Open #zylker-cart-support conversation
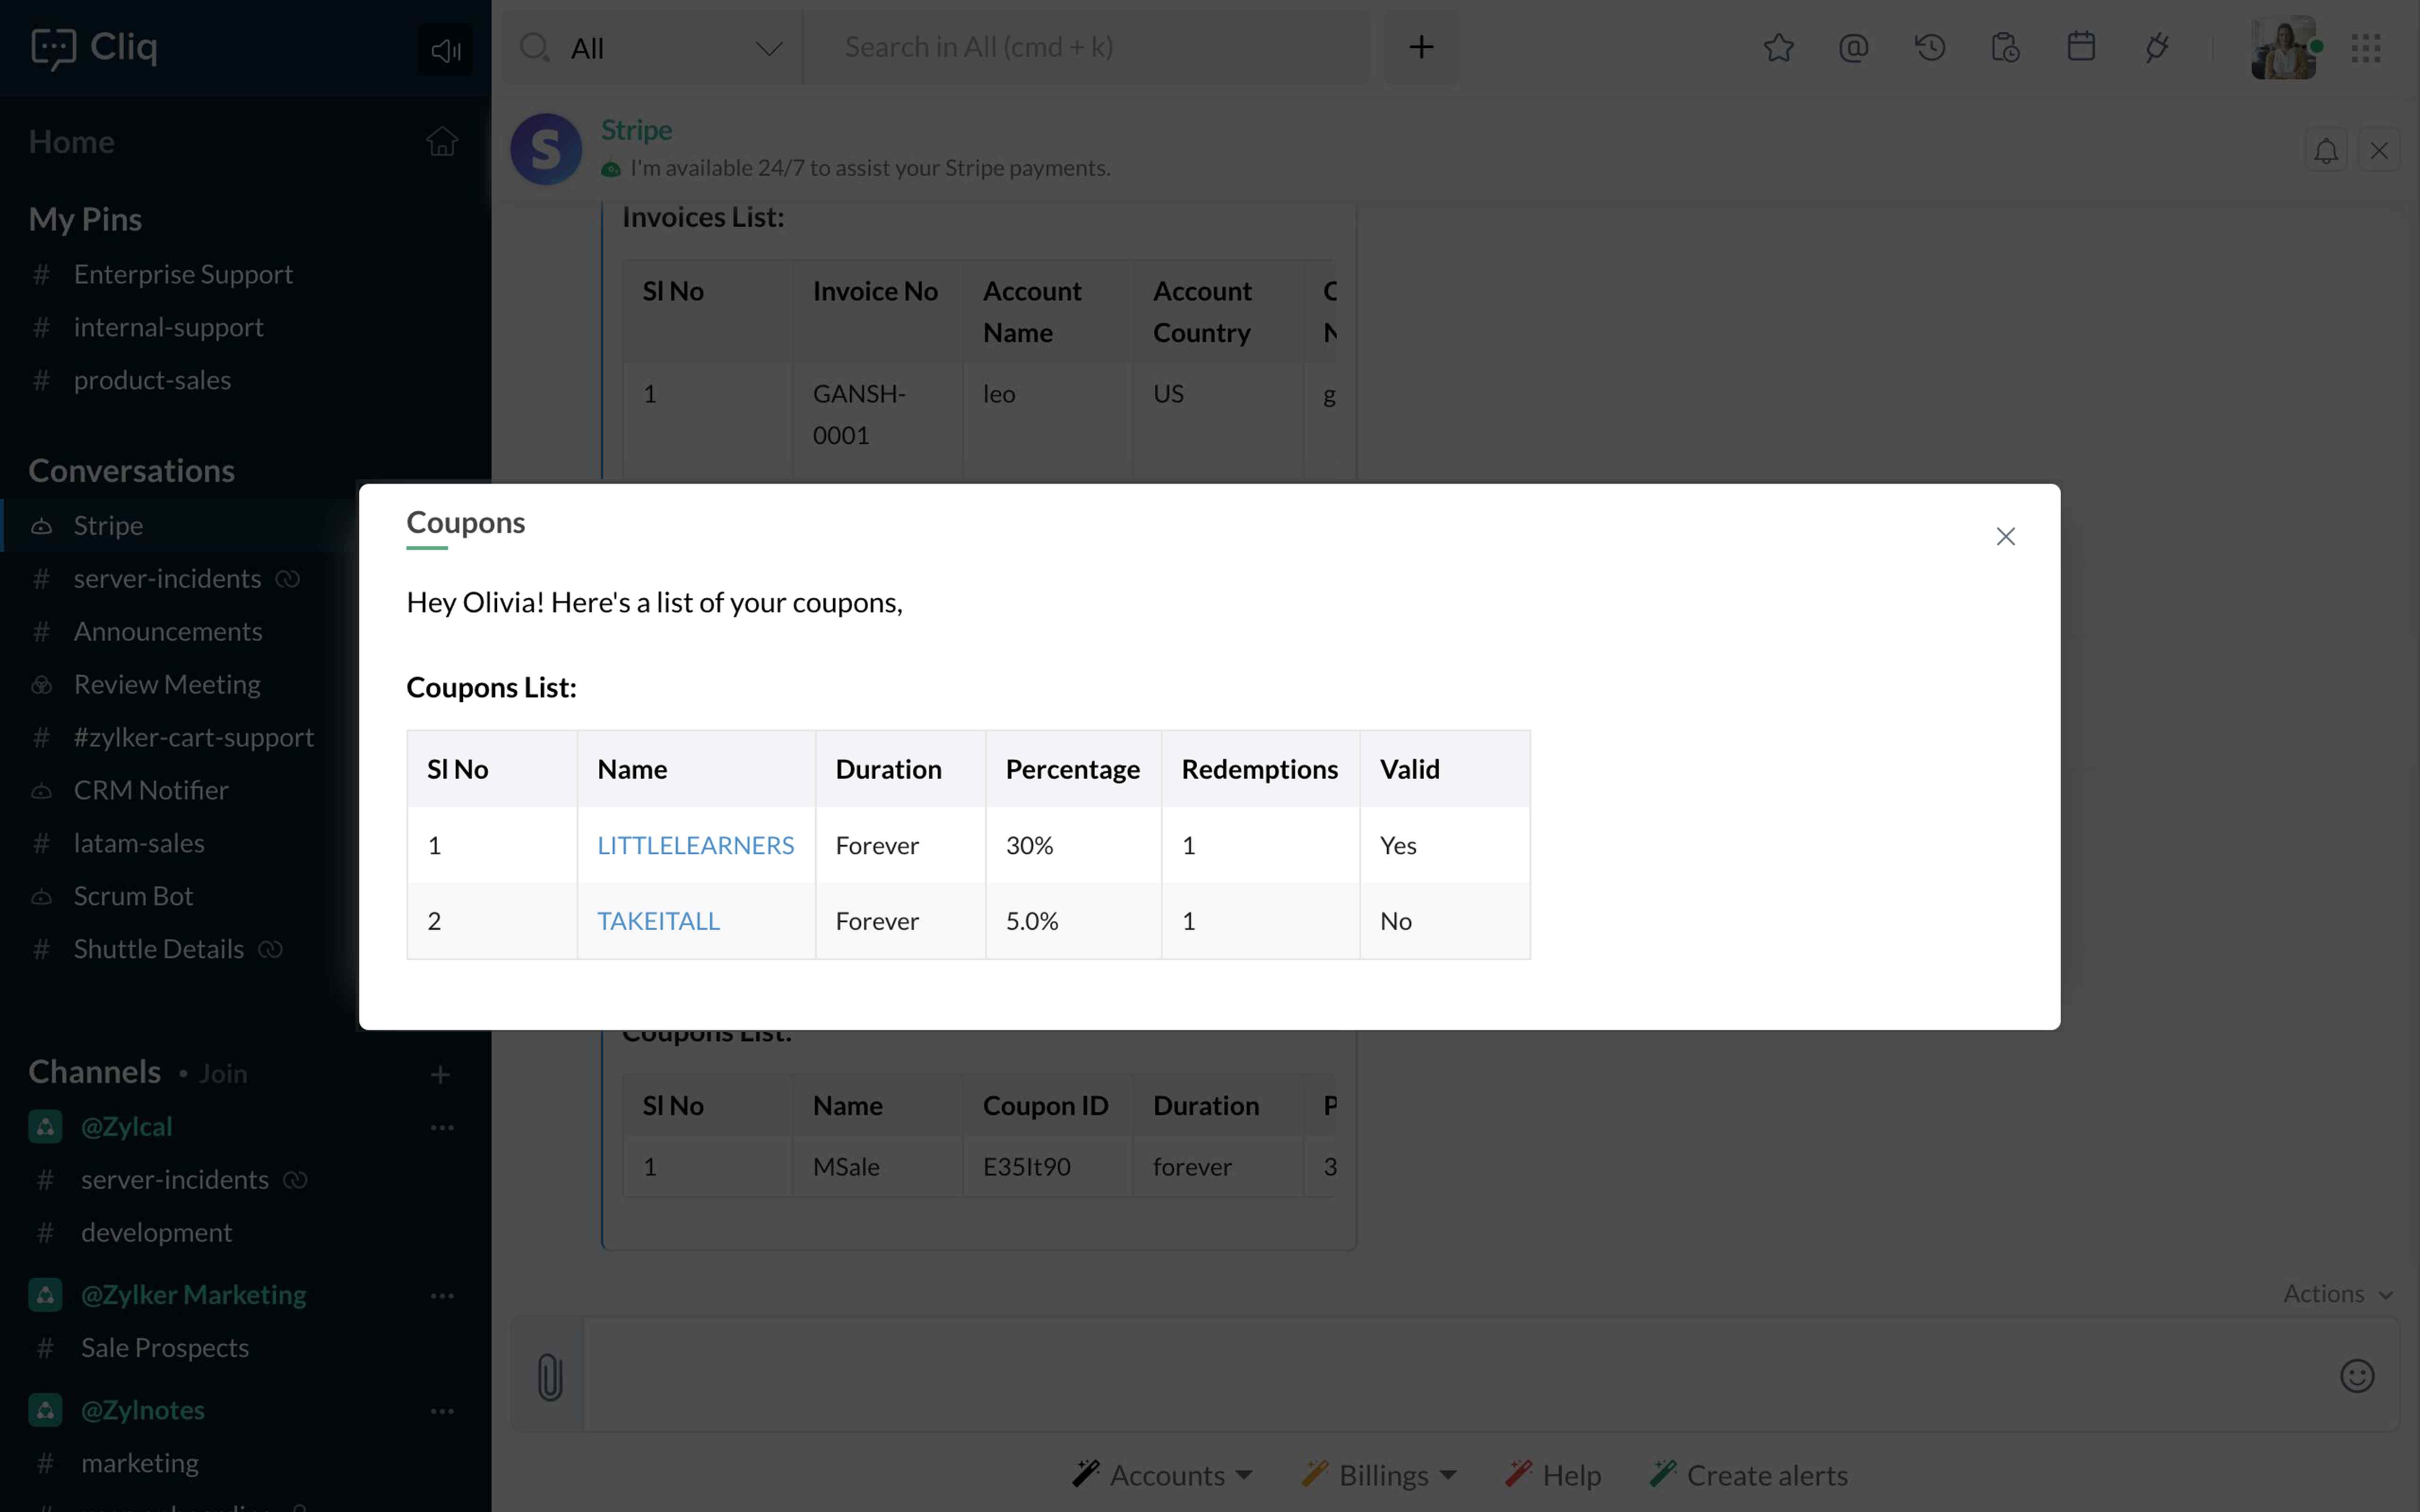The height and width of the screenshot is (1512, 2420). coord(194,737)
